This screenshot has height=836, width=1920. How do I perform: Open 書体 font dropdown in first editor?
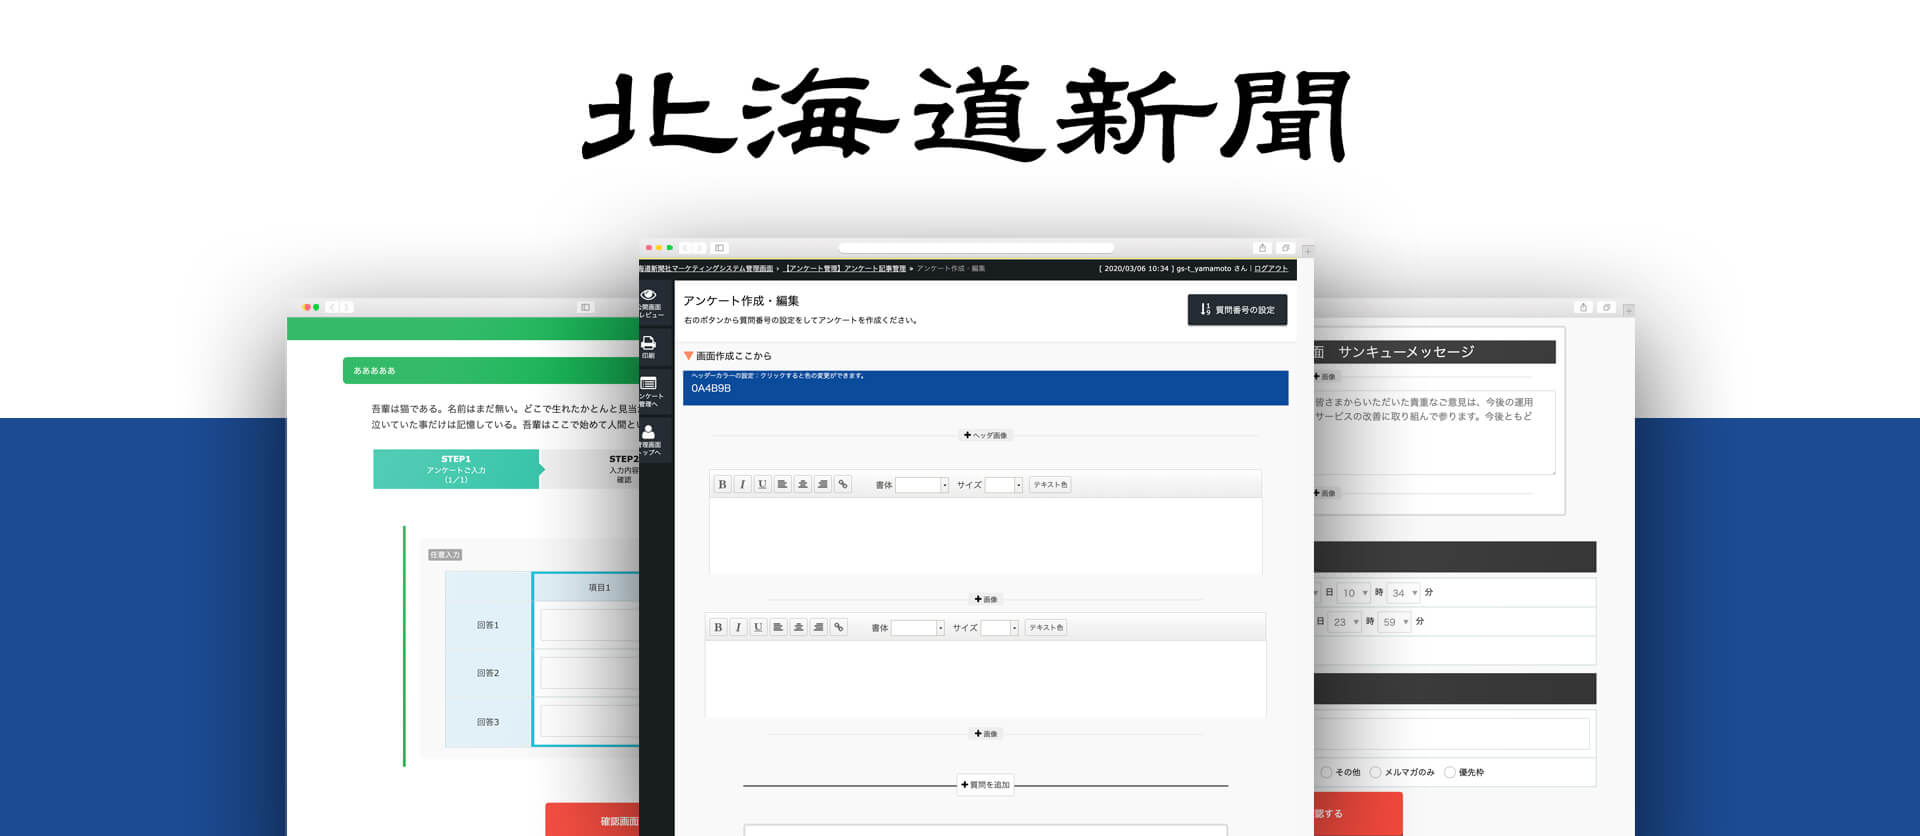tap(922, 485)
